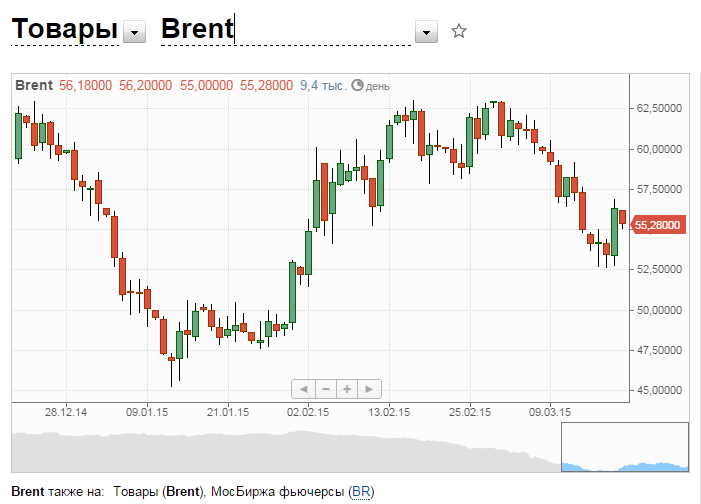Click the 50,00000 price axis label
Viewport: 701px width, 504px height.
[x=659, y=310]
